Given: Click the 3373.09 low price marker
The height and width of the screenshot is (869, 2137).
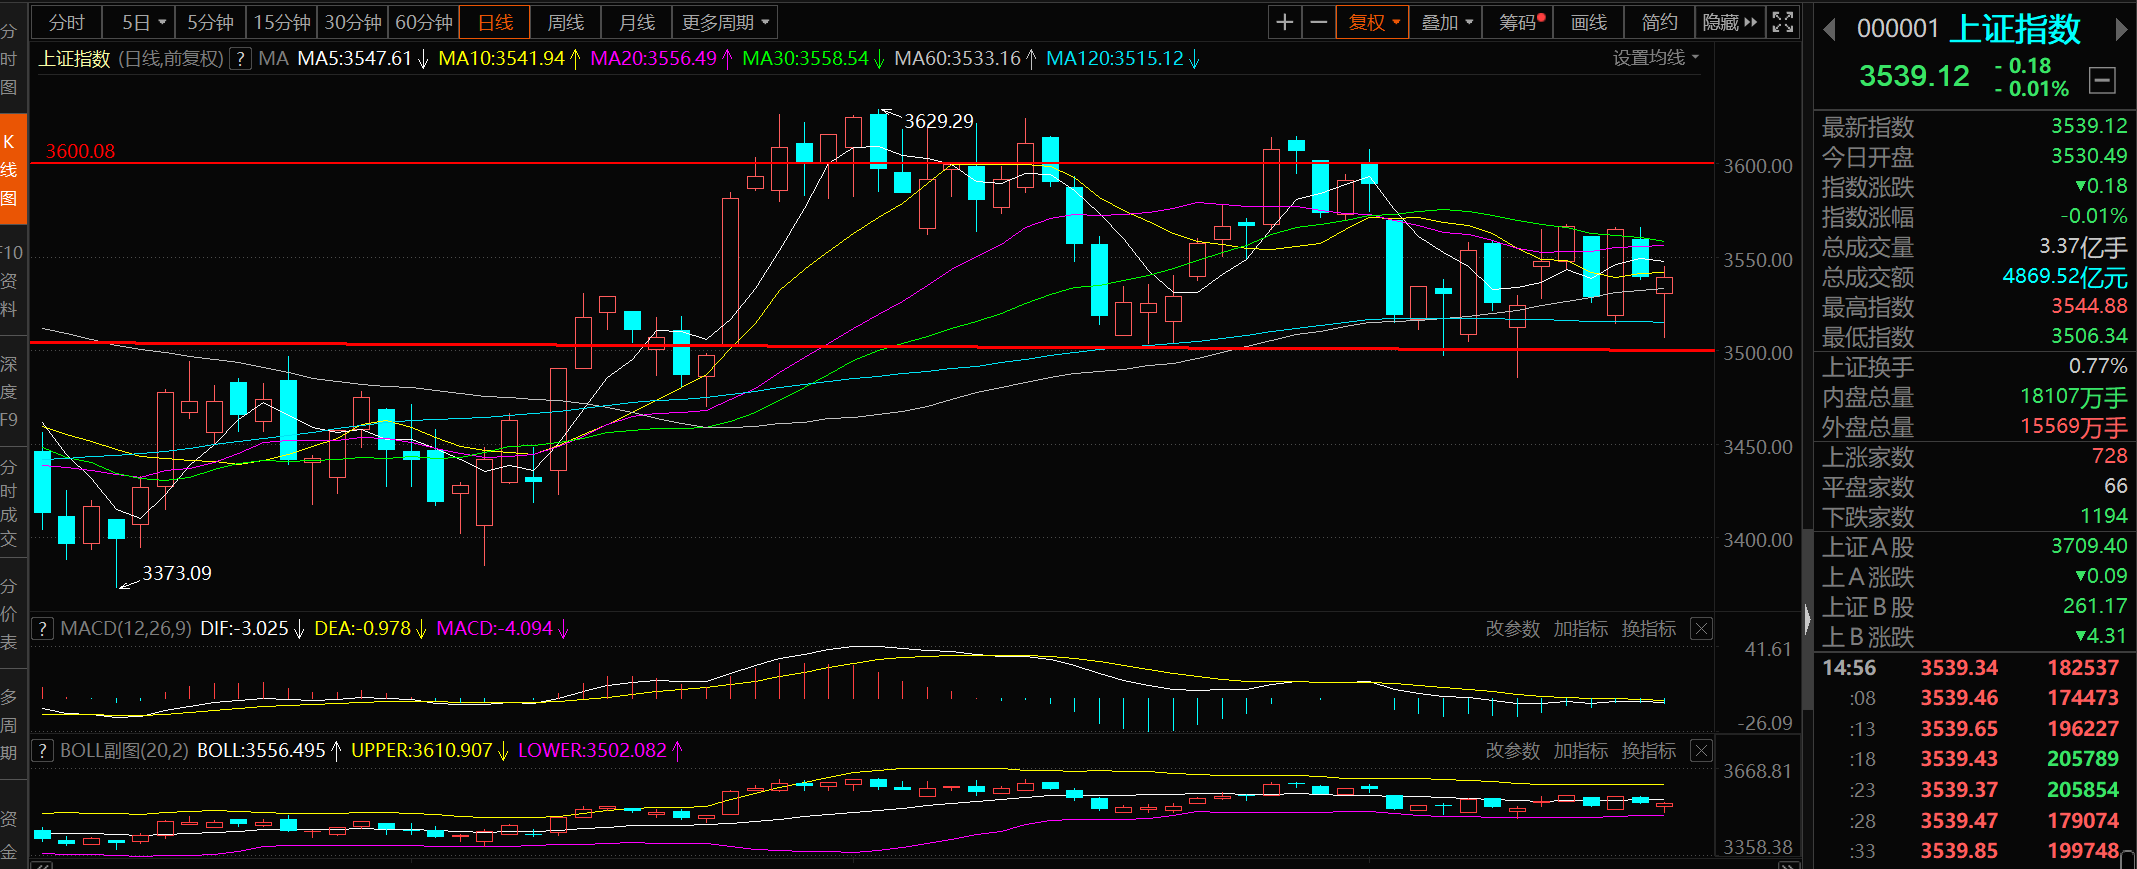Looking at the screenshot, I should pyautogui.click(x=176, y=573).
